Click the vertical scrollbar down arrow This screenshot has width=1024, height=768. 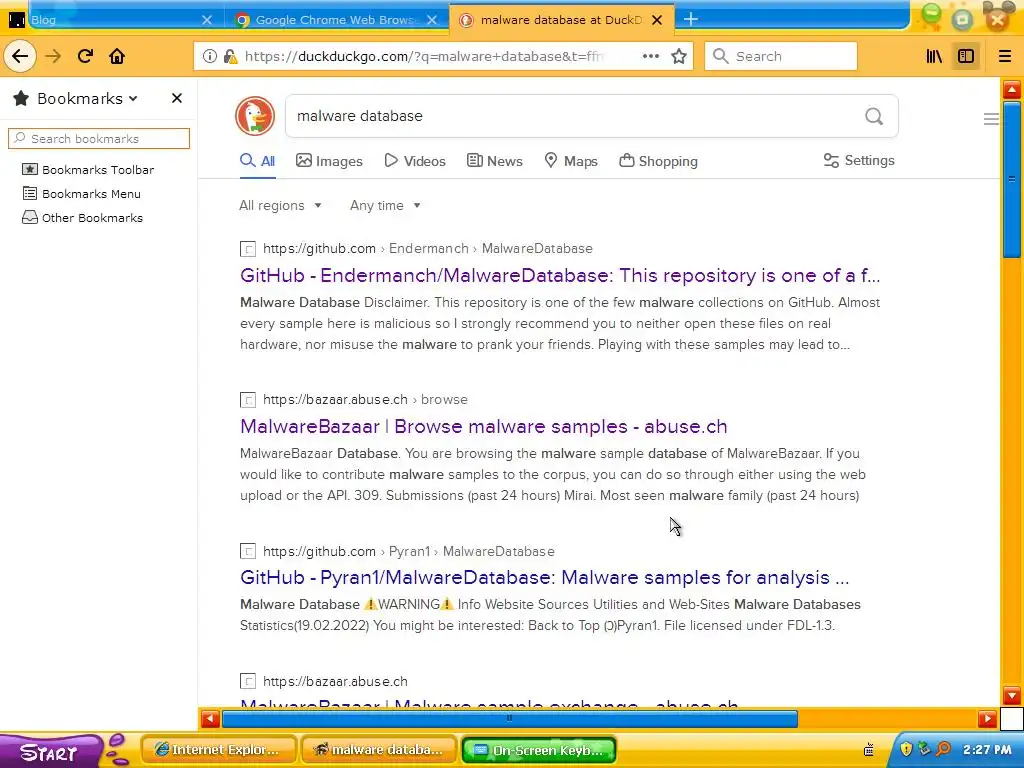click(x=1012, y=696)
